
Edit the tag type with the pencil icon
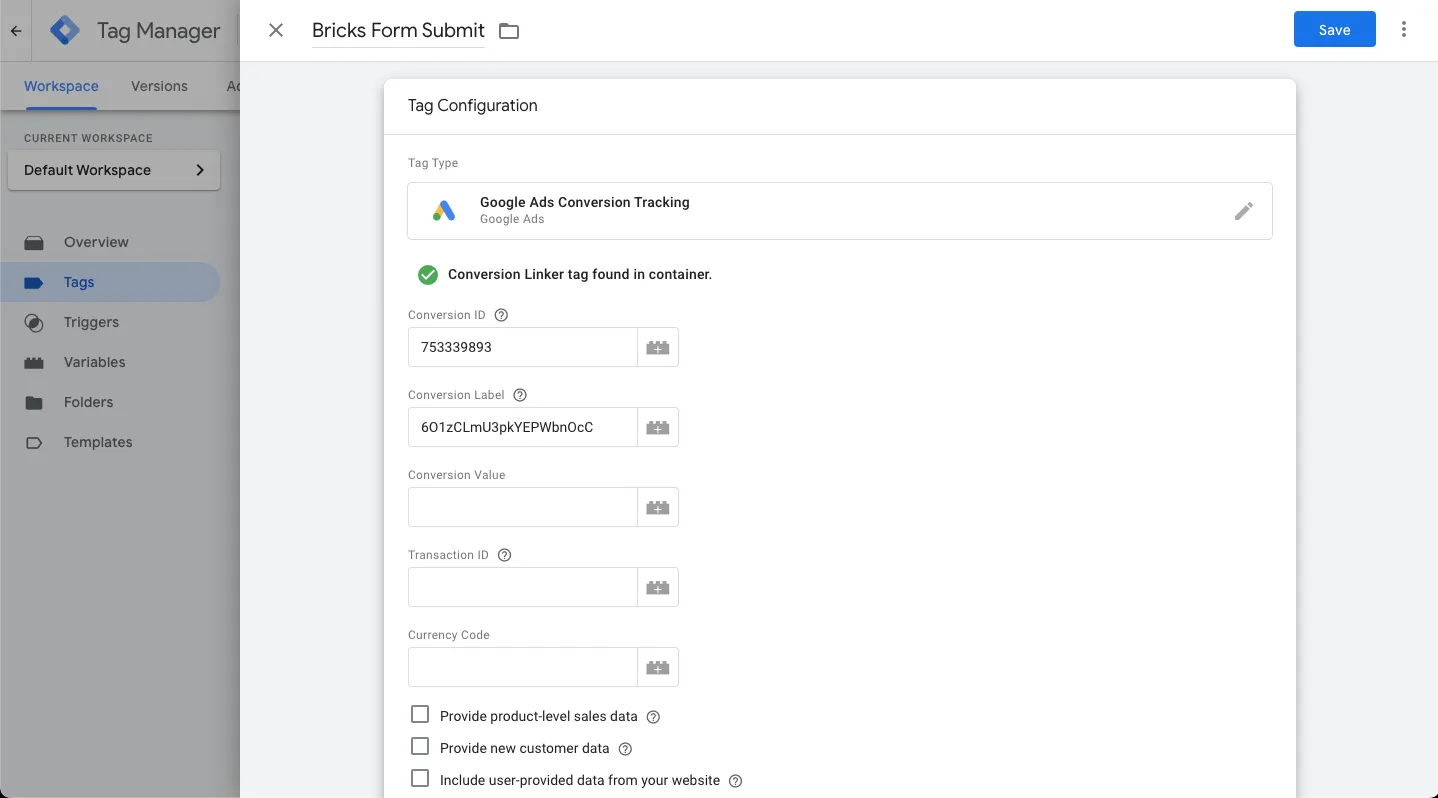pyautogui.click(x=1243, y=211)
